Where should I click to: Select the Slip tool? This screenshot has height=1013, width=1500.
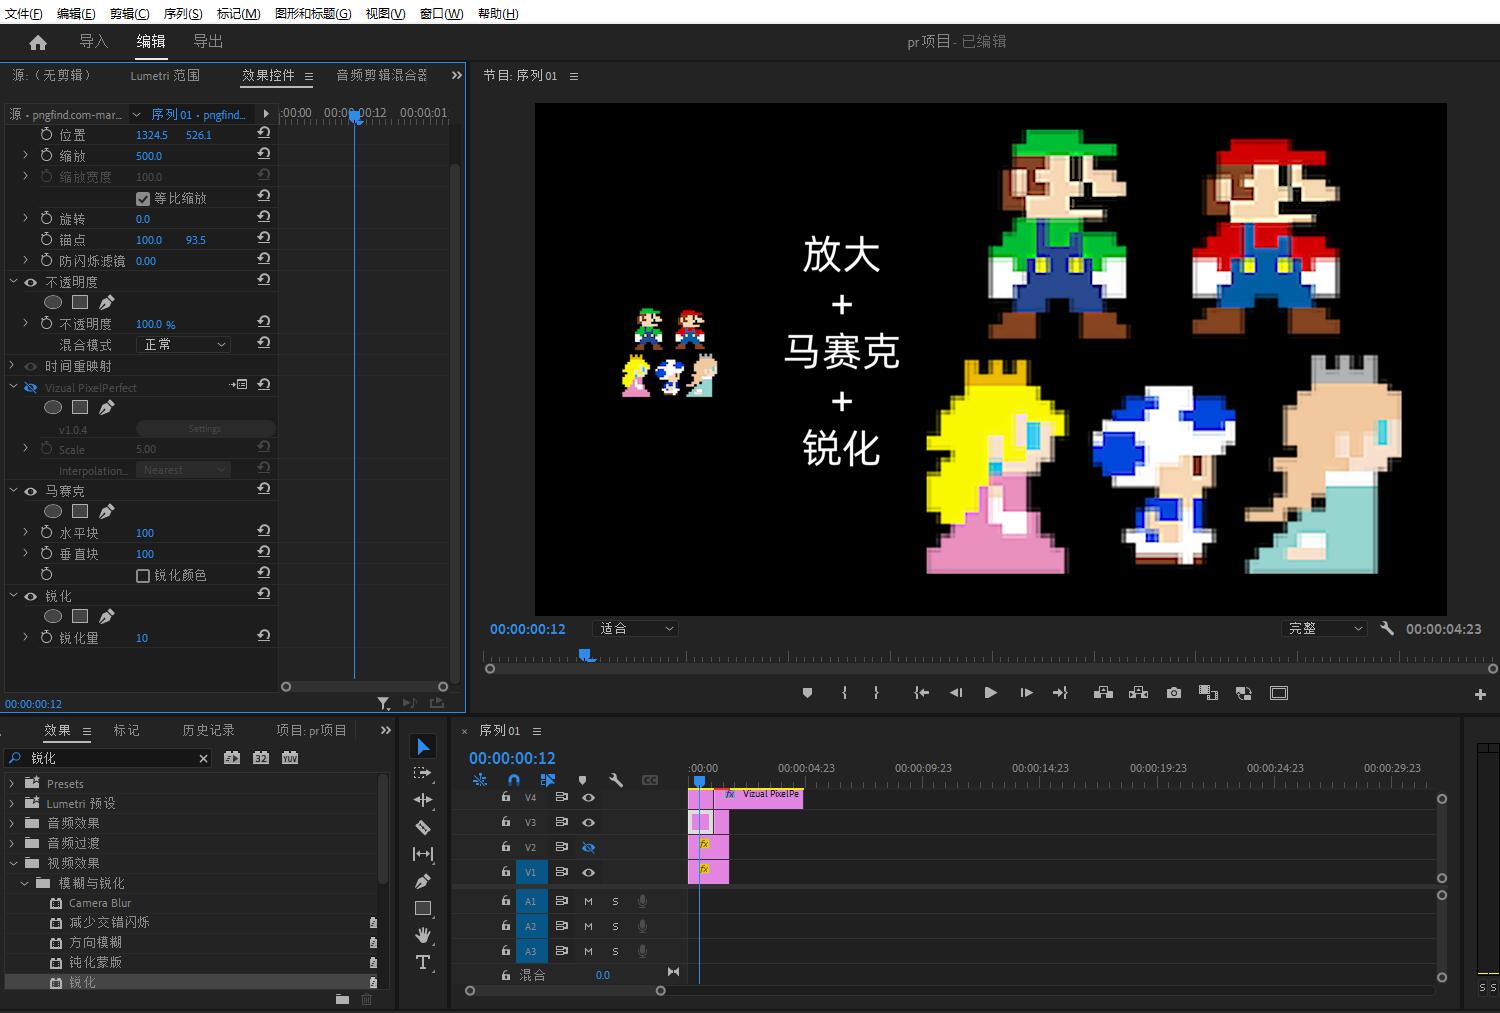(x=423, y=854)
